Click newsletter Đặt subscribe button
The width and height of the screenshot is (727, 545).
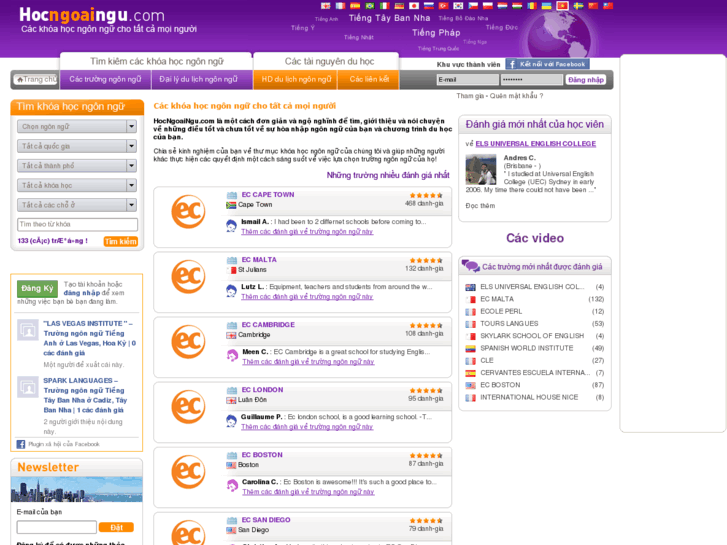pyautogui.click(x=116, y=527)
